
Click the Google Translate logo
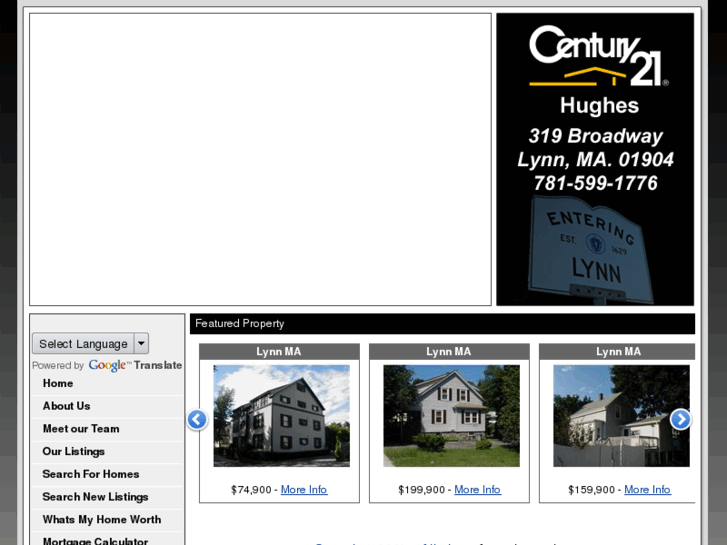[x=135, y=365]
